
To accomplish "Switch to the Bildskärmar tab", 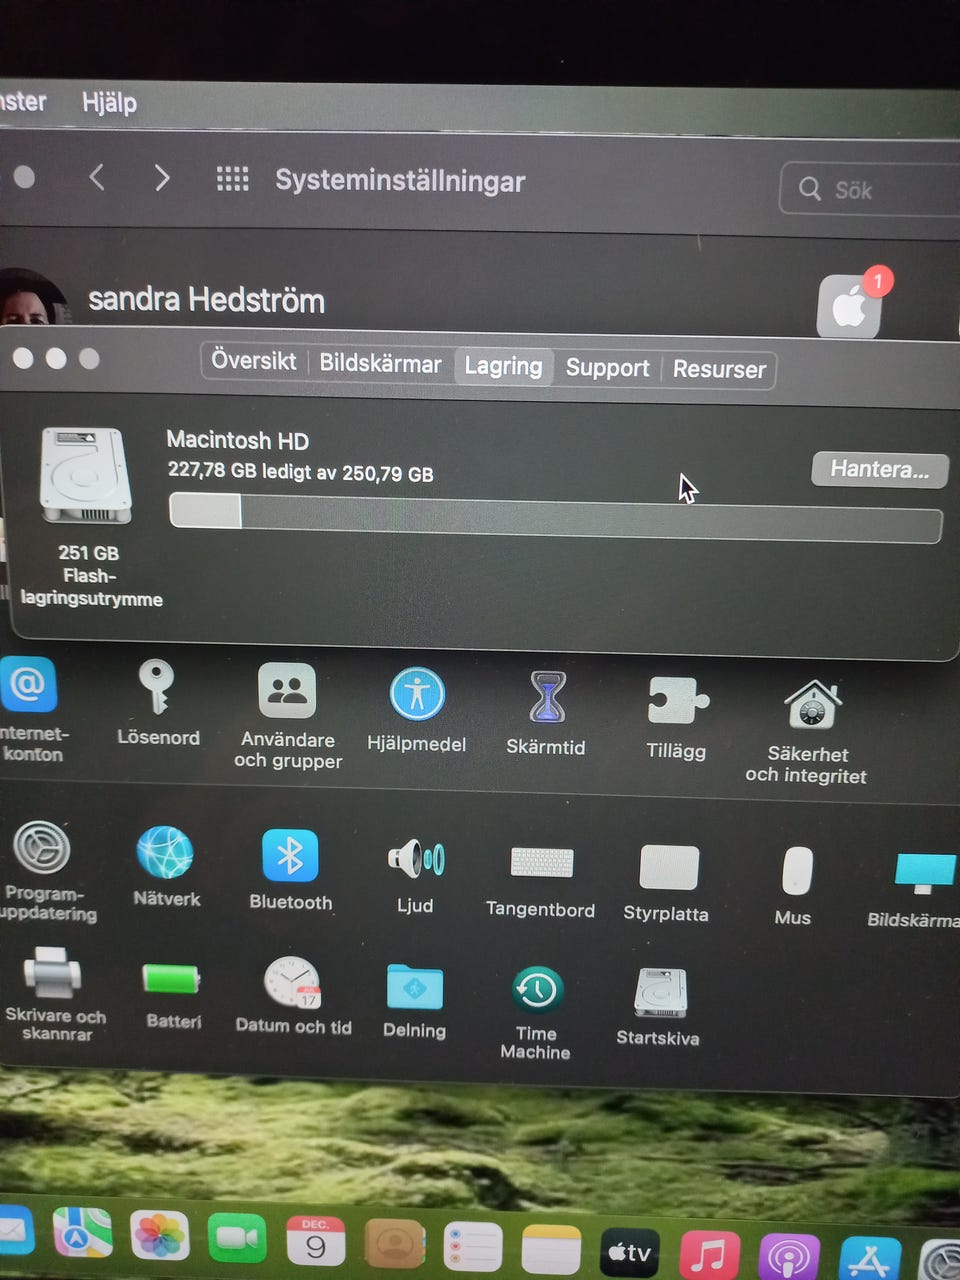I will (380, 364).
